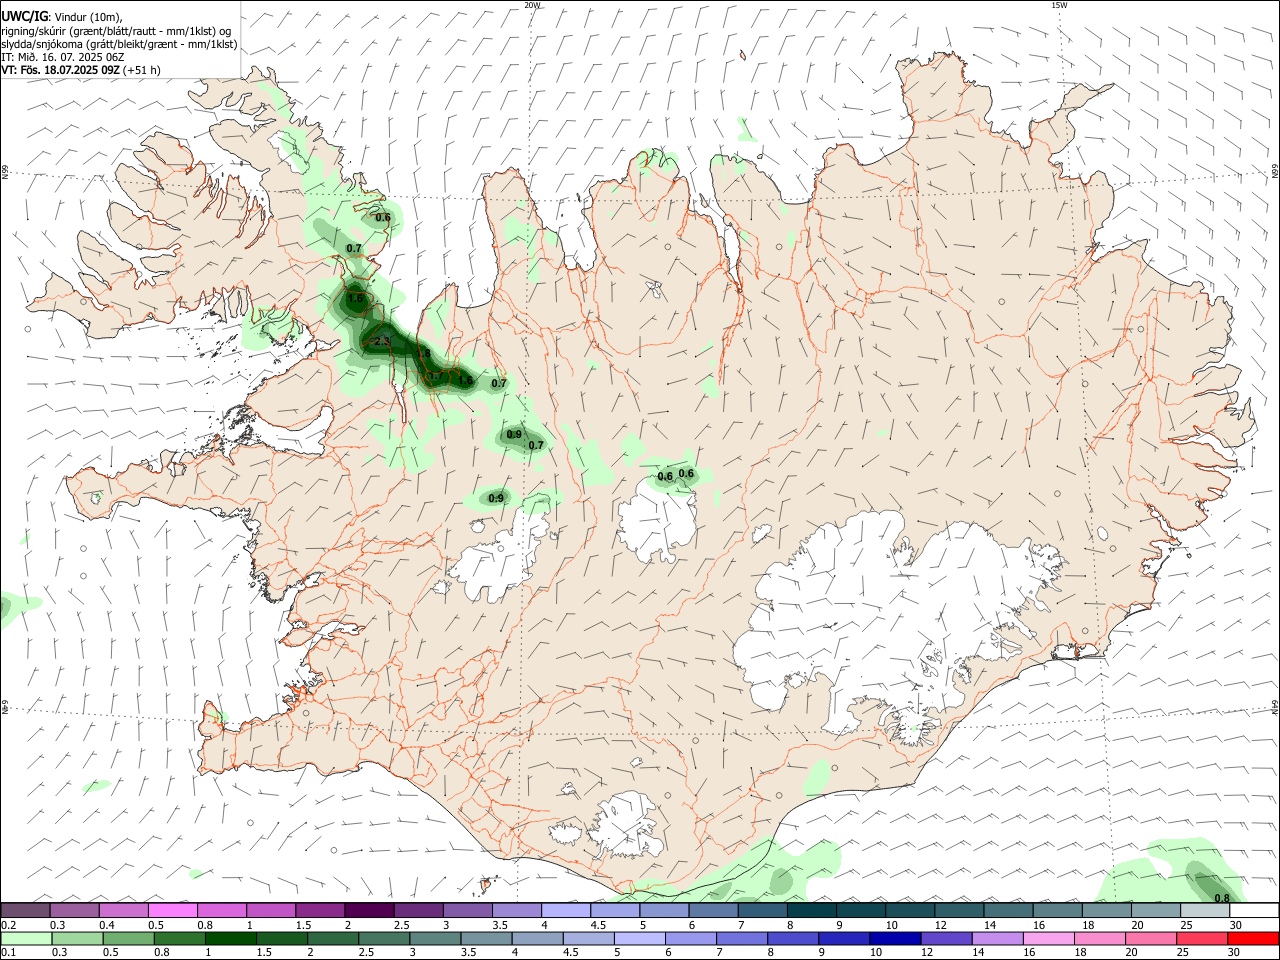Viewport: 1280px width, 960px height.
Task: Select the dull purple 0.2 swatch in upper legend
Action: click(25, 910)
